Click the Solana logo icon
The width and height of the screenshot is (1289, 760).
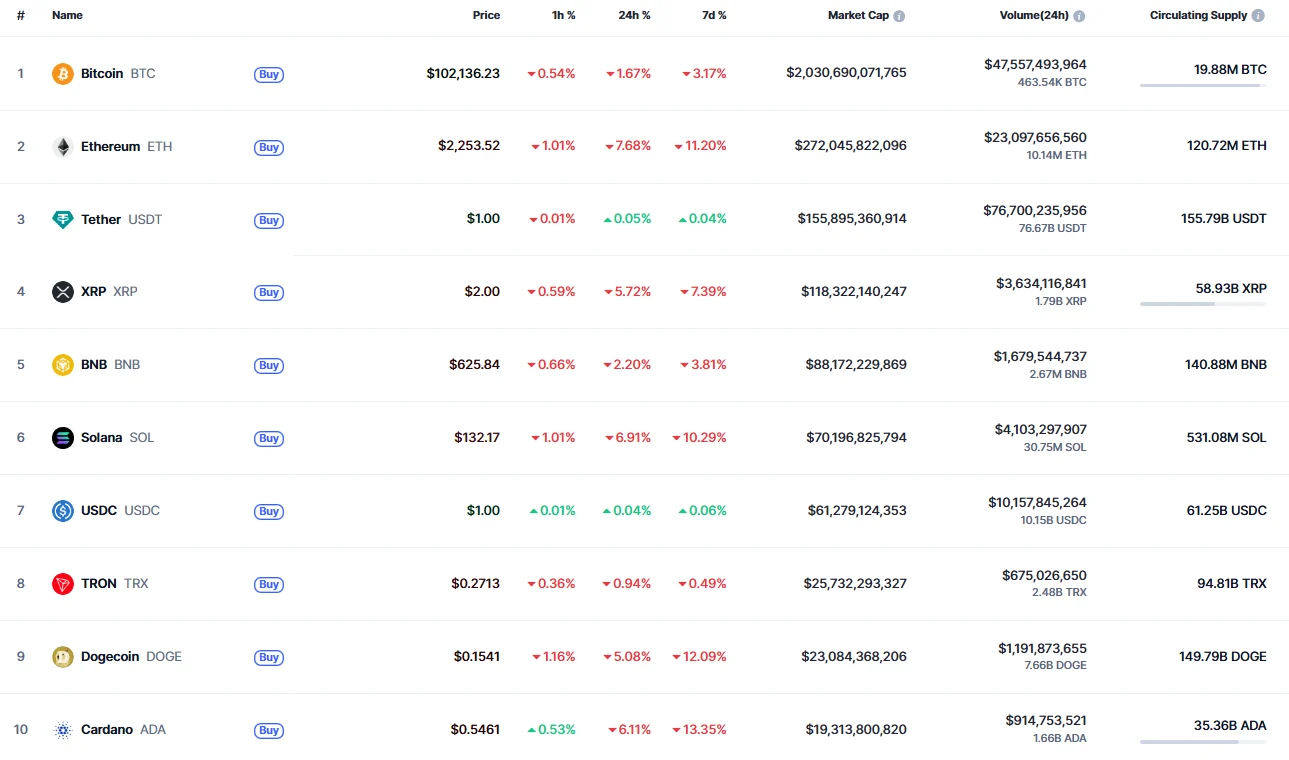tap(63, 438)
